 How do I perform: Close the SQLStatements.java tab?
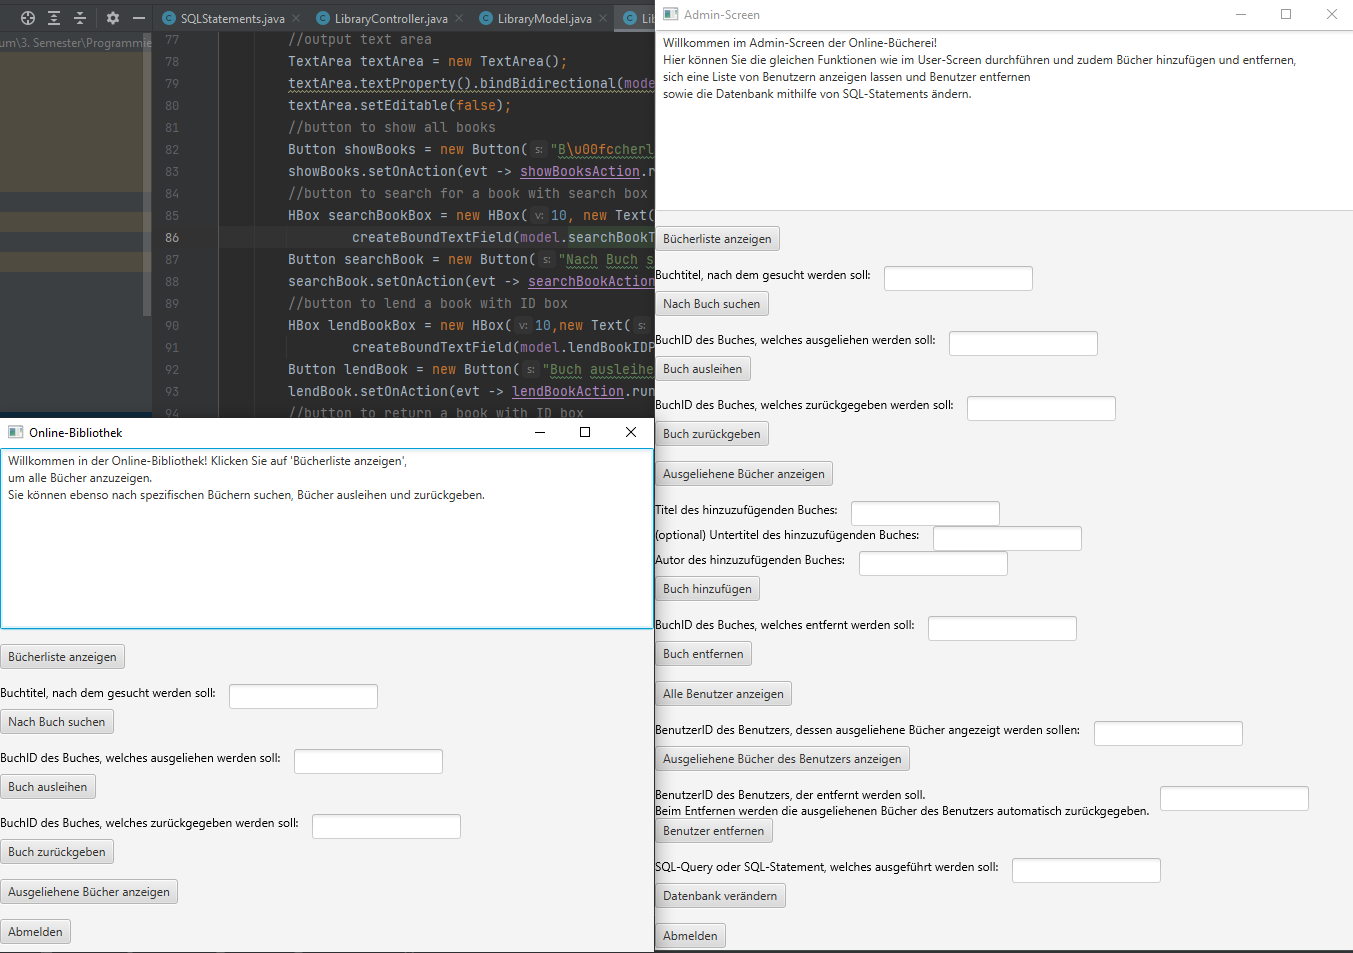click(x=296, y=18)
